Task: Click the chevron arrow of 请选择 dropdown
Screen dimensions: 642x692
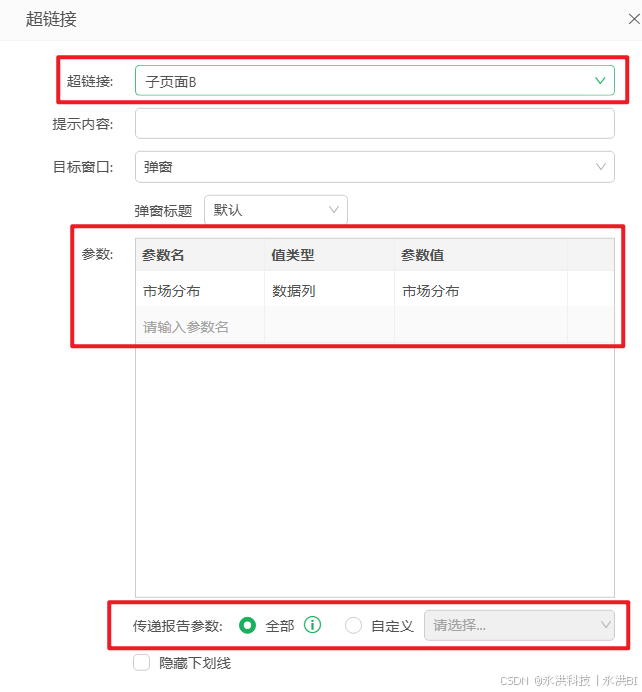Action: point(605,625)
